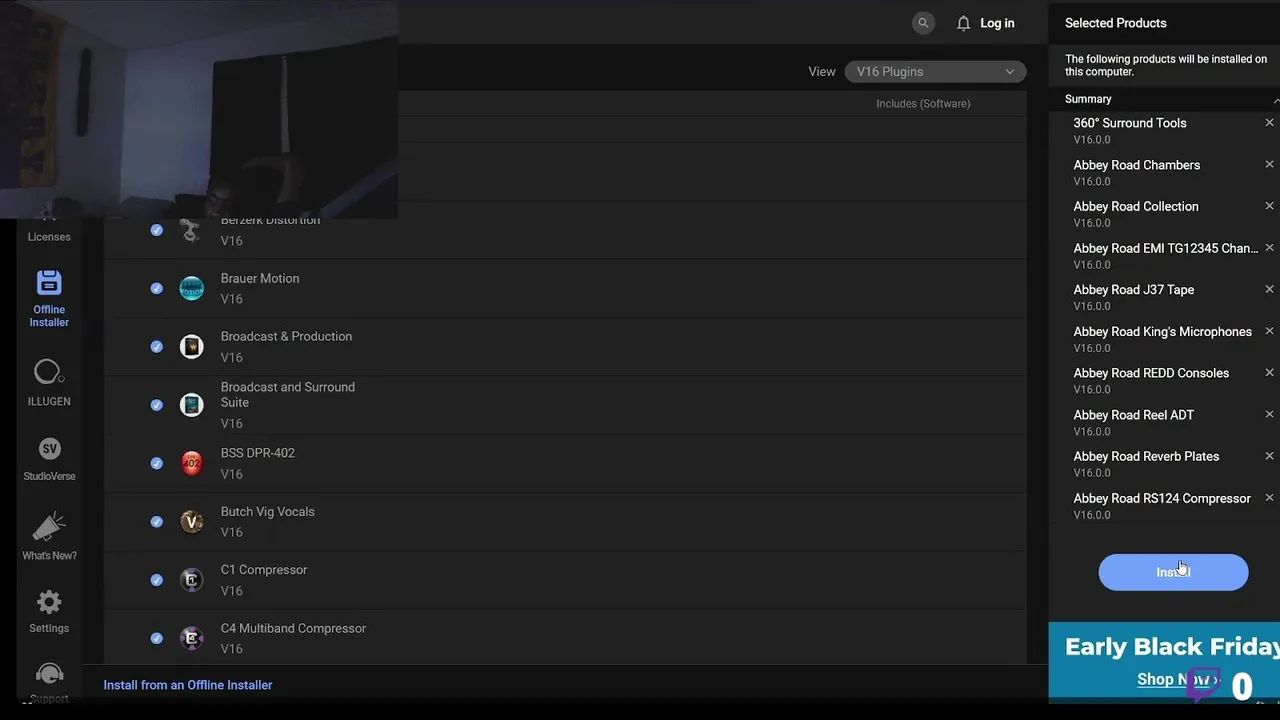Select Abbey Road Collection in summary list
1280x720 pixels.
1136,206
